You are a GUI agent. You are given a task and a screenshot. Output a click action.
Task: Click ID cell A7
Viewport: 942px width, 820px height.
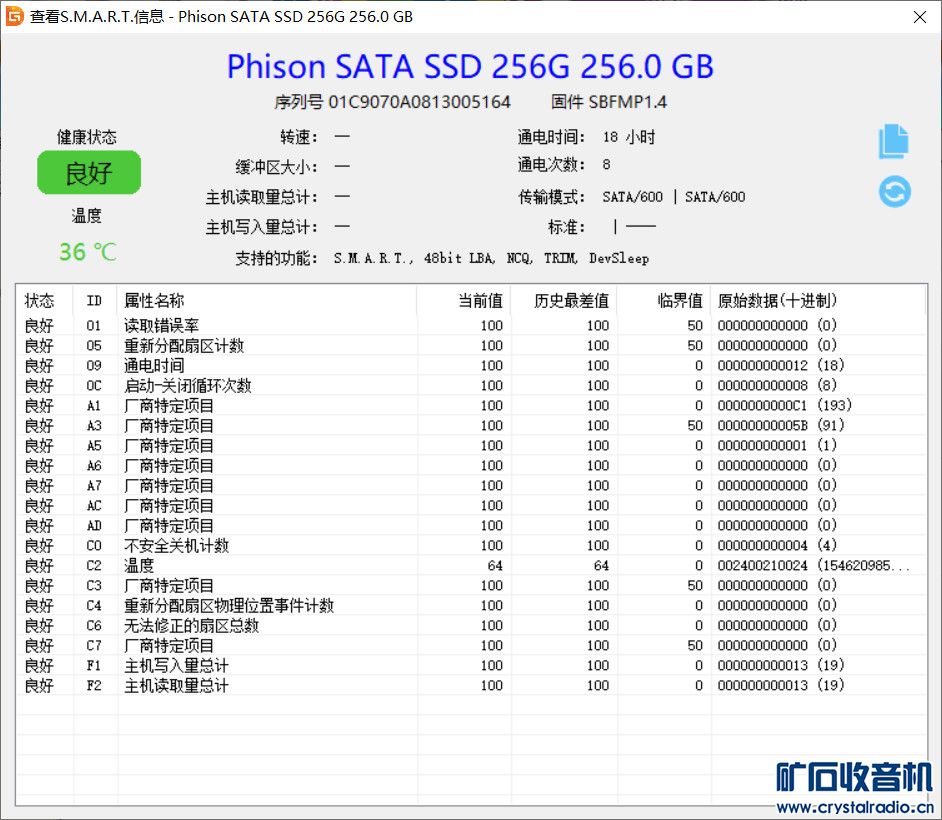click(94, 485)
